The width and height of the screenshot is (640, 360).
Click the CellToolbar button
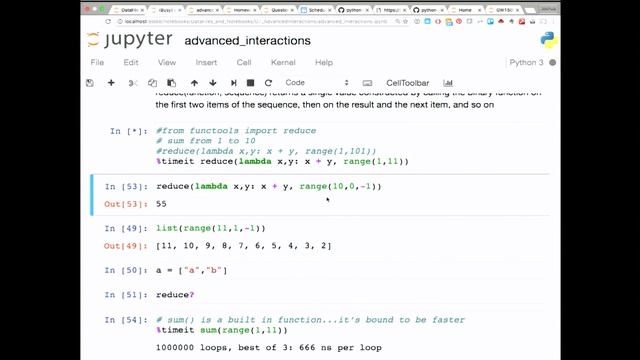tap(407, 83)
